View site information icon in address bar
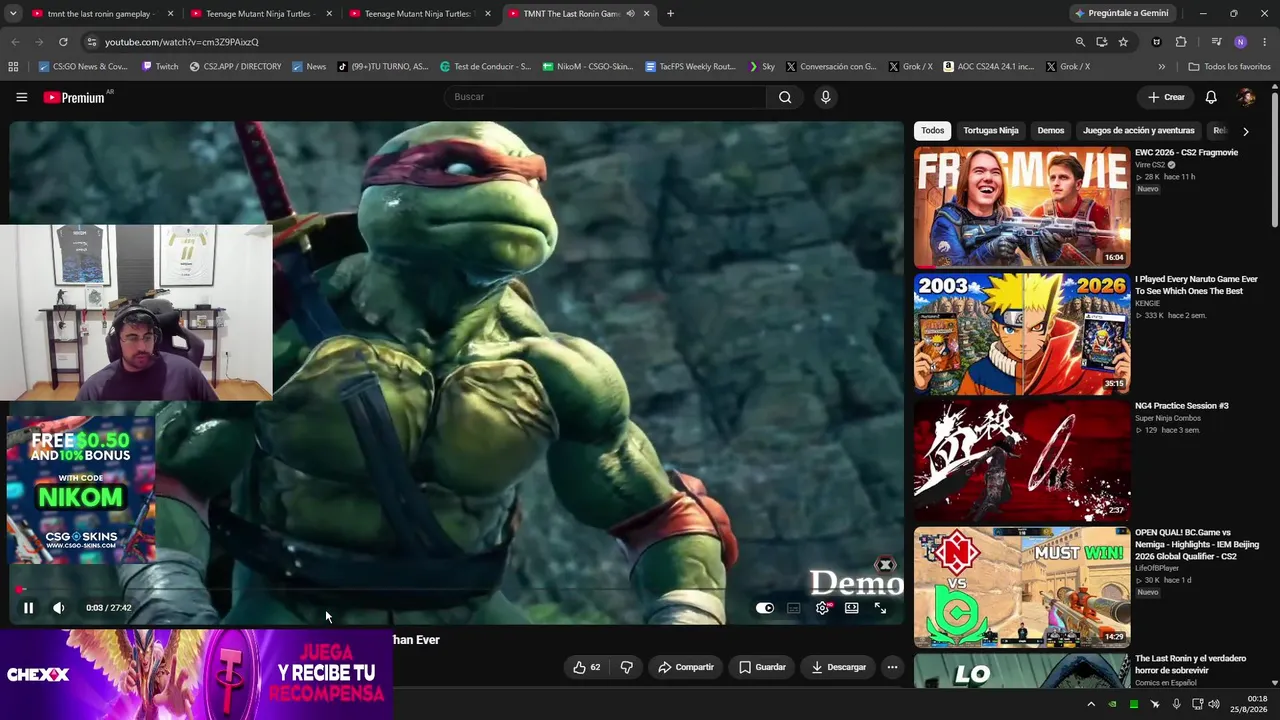Image resolution: width=1280 pixels, height=720 pixels. [x=92, y=42]
